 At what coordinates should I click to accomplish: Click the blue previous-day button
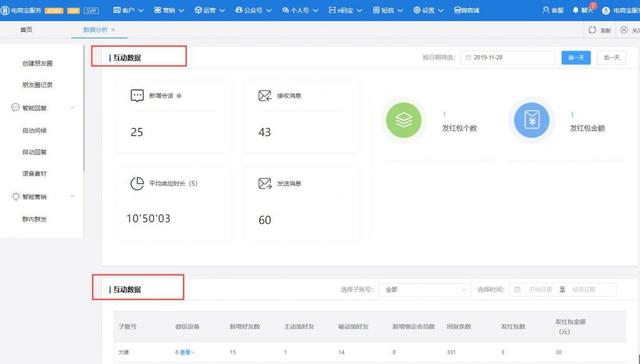tap(576, 58)
